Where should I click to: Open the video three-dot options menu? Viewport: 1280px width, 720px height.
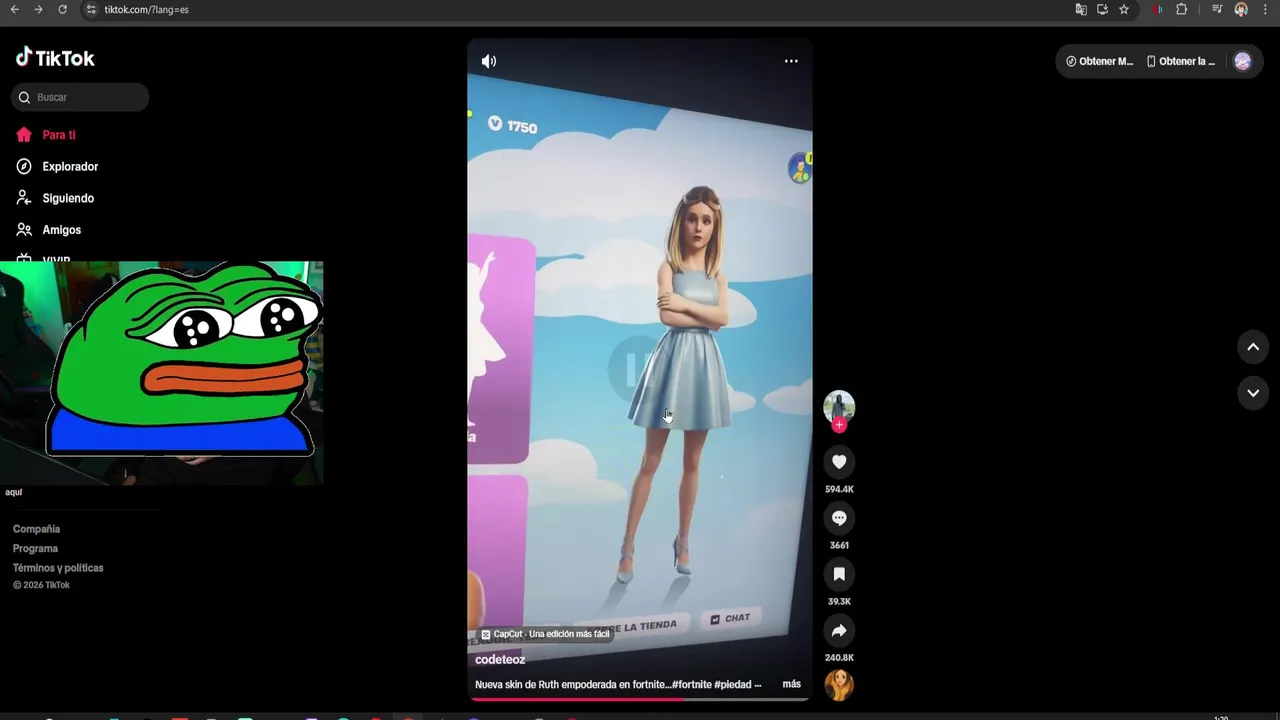point(791,61)
